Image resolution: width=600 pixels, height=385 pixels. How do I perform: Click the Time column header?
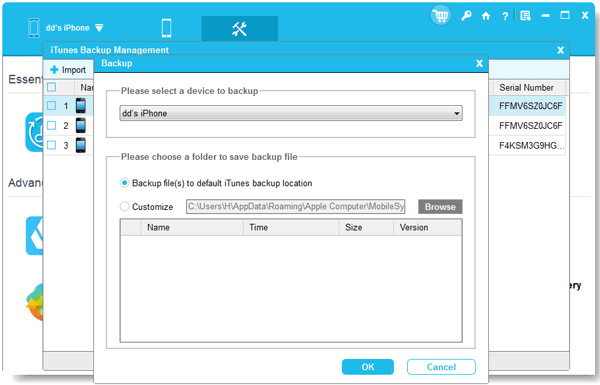click(x=291, y=227)
